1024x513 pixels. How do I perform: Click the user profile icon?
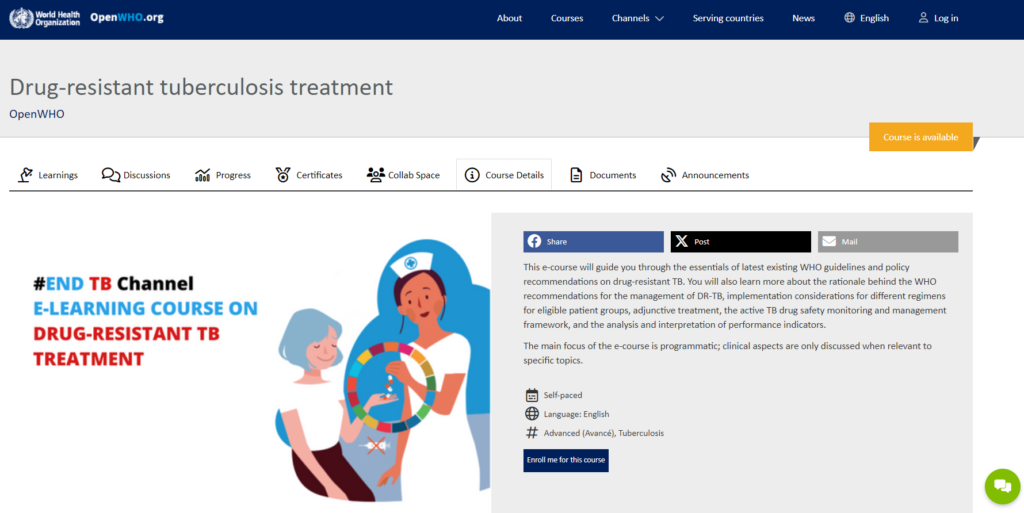click(923, 18)
